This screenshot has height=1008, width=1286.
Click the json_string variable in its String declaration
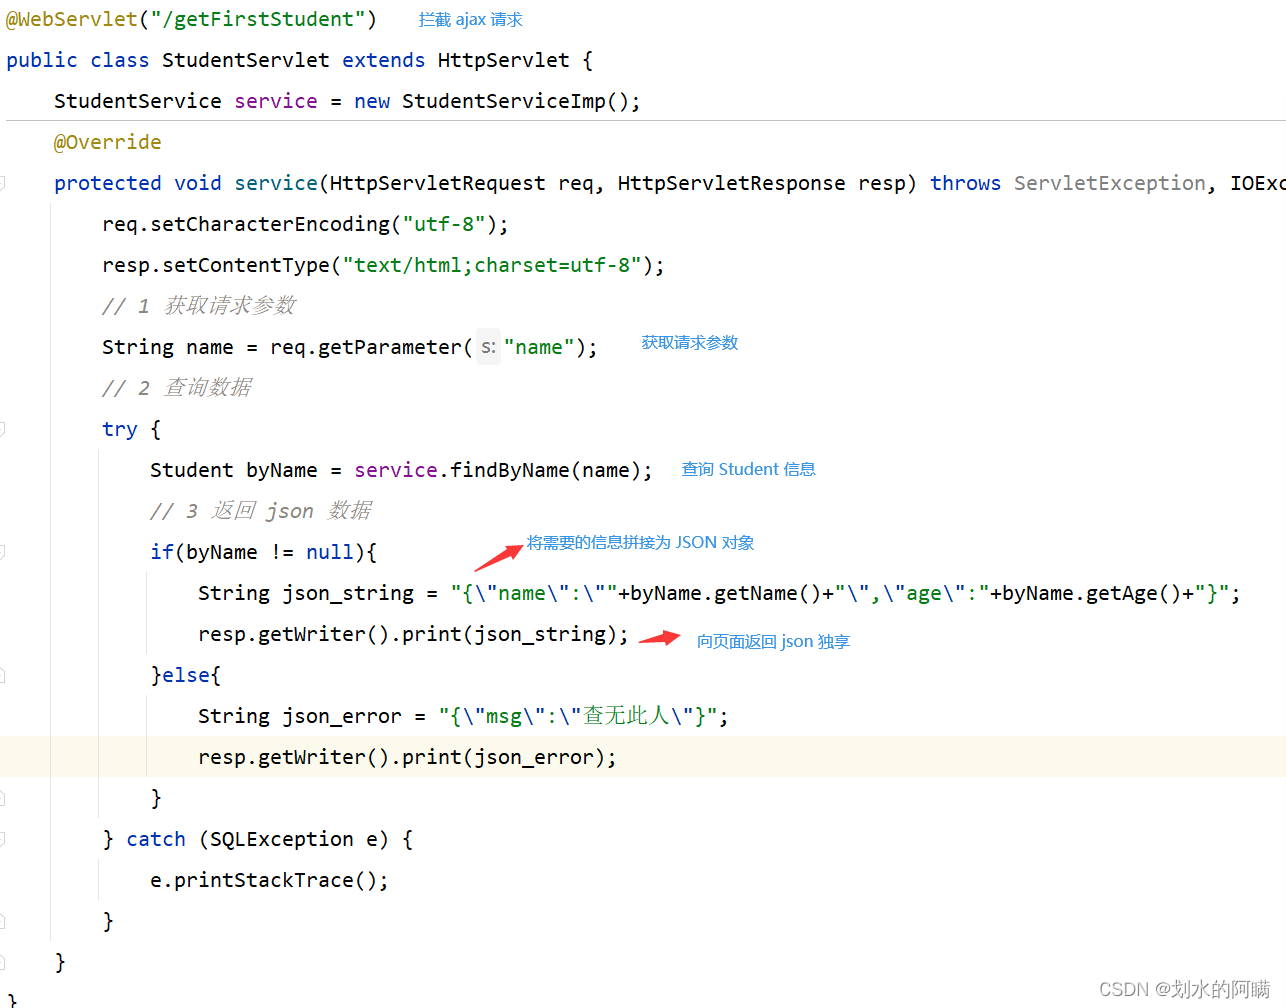(348, 593)
